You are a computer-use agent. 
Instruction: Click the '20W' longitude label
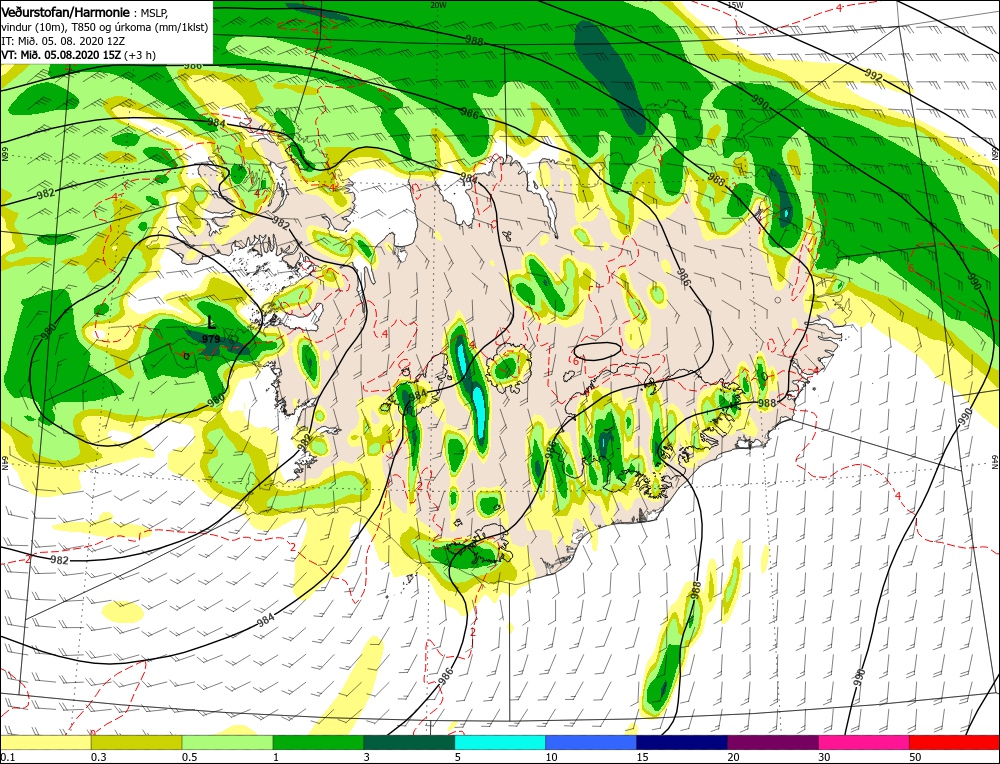(438, 5)
